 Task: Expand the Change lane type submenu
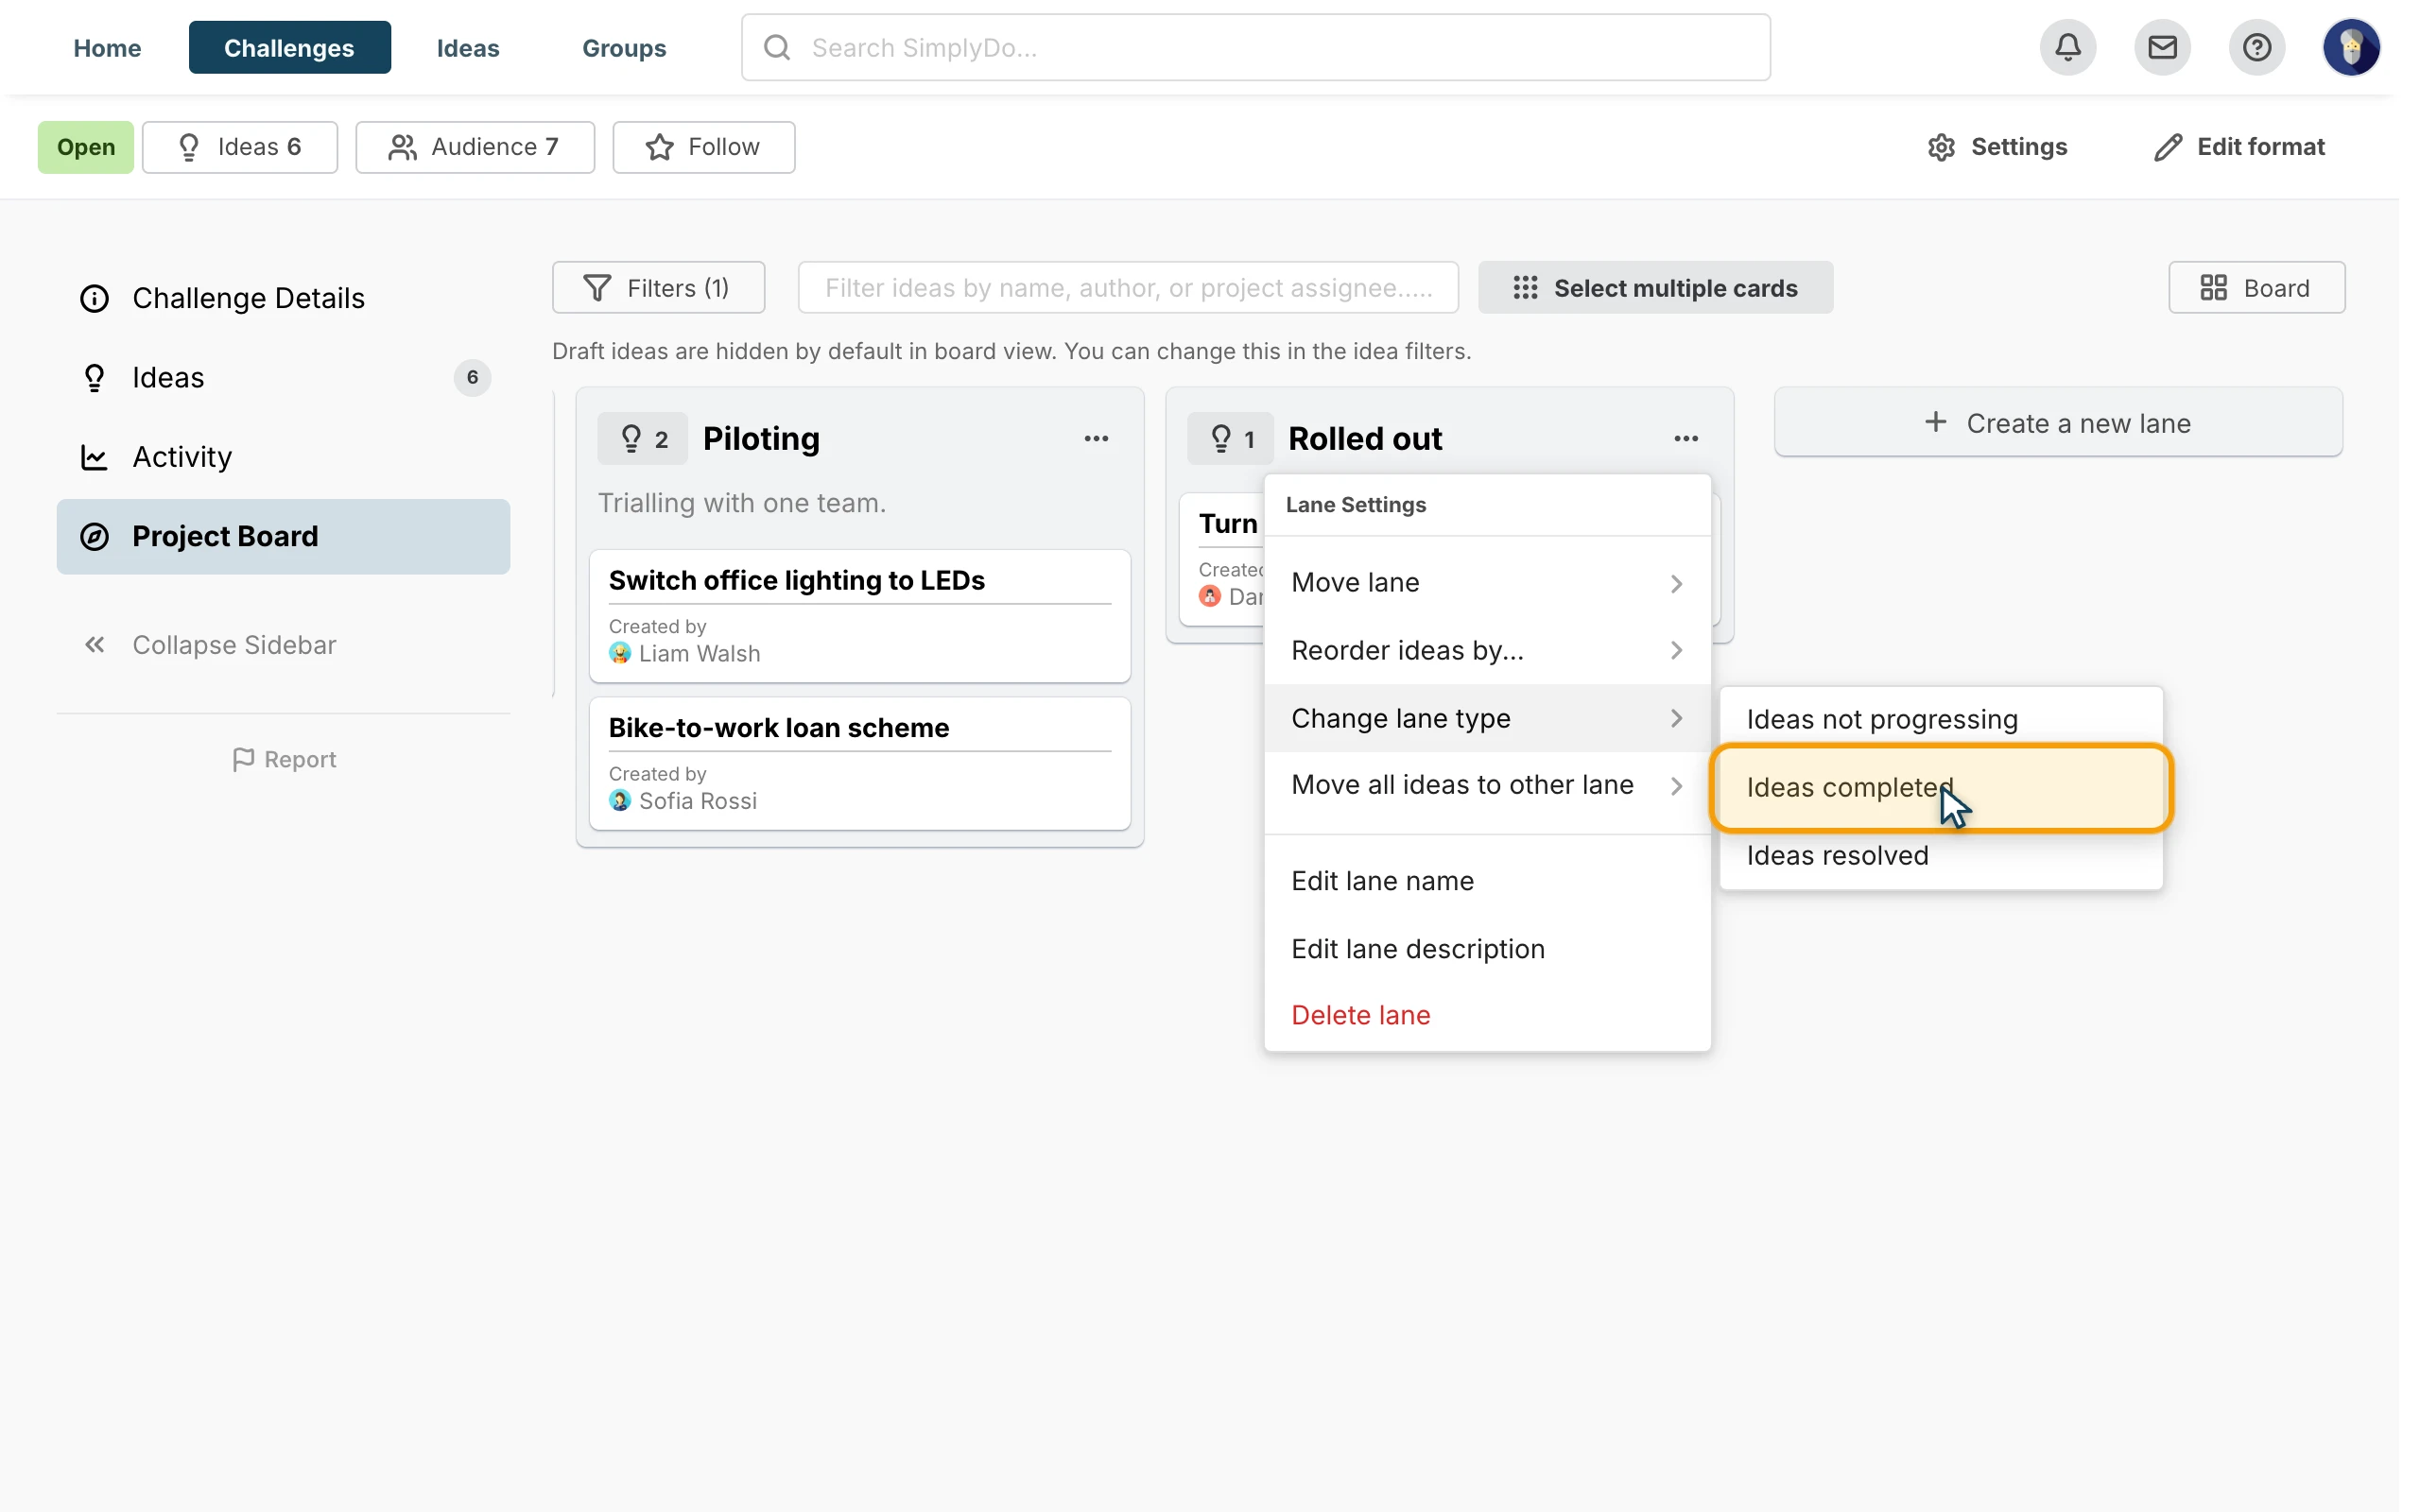click(x=1487, y=718)
